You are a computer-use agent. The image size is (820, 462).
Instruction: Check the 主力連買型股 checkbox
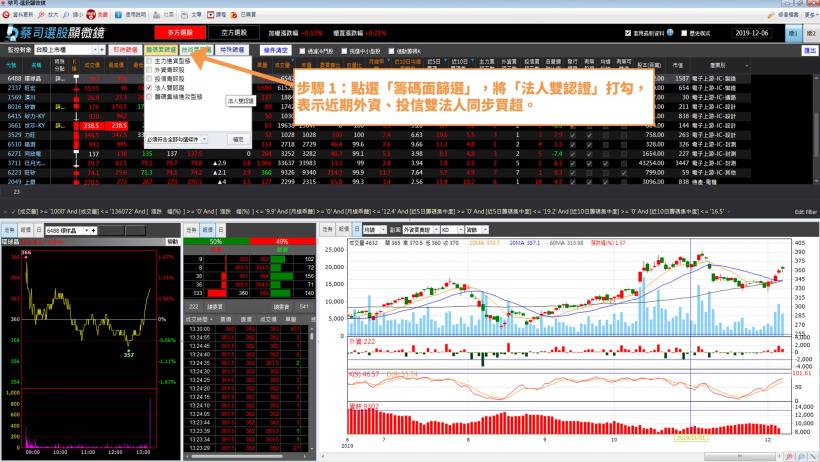coord(149,61)
